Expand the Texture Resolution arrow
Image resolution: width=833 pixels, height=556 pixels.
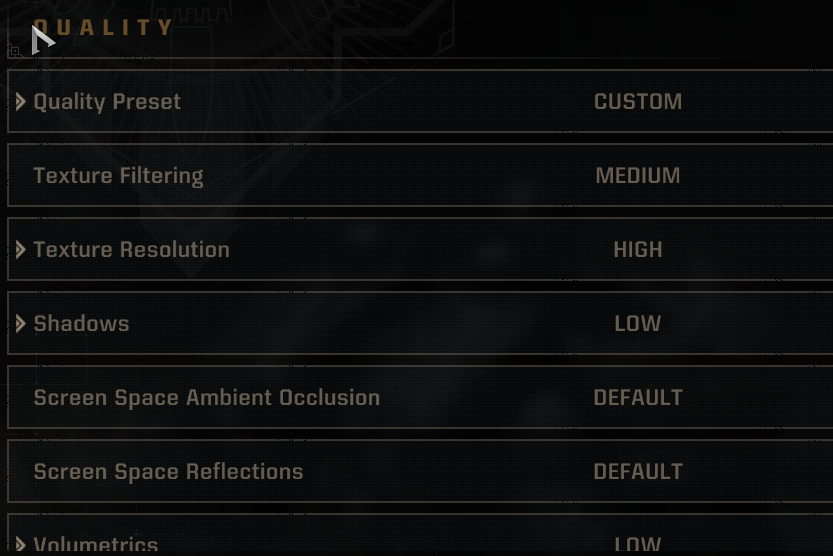[21, 250]
